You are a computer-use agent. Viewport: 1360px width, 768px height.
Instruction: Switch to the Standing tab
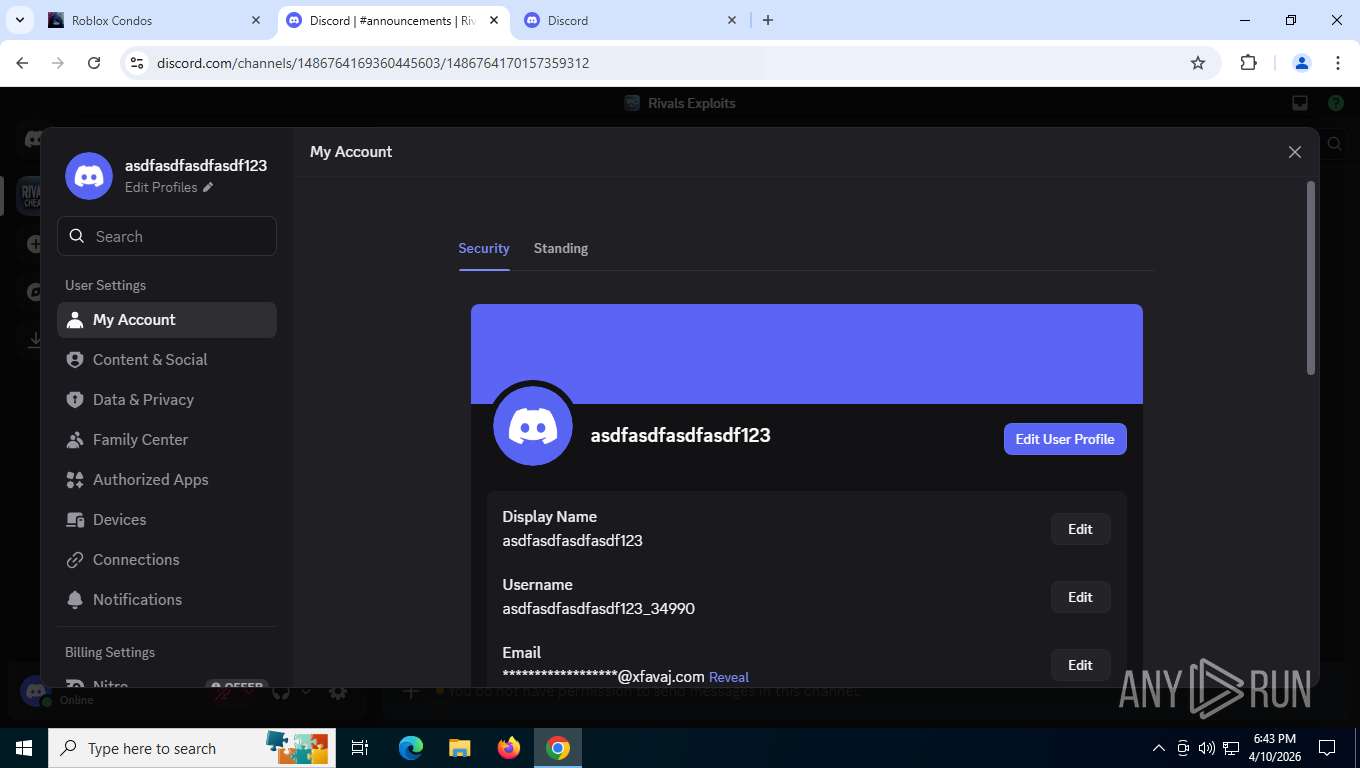[561, 248]
